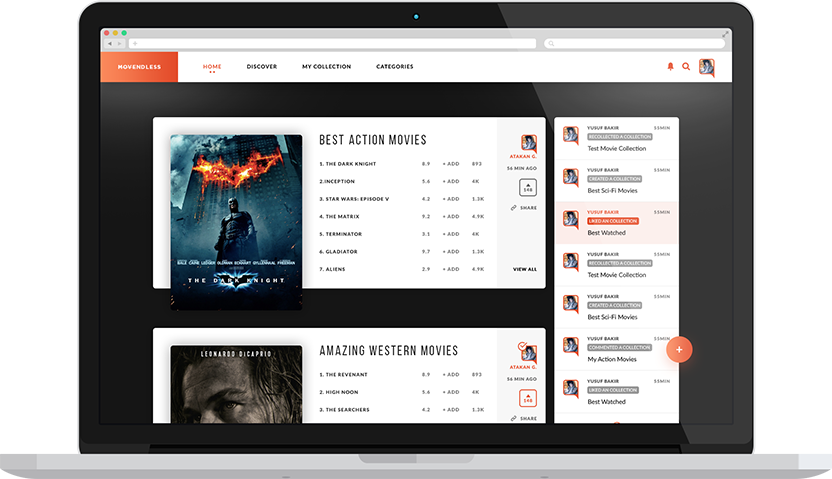
Task: Click the notifications bell icon
Action: click(670, 66)
